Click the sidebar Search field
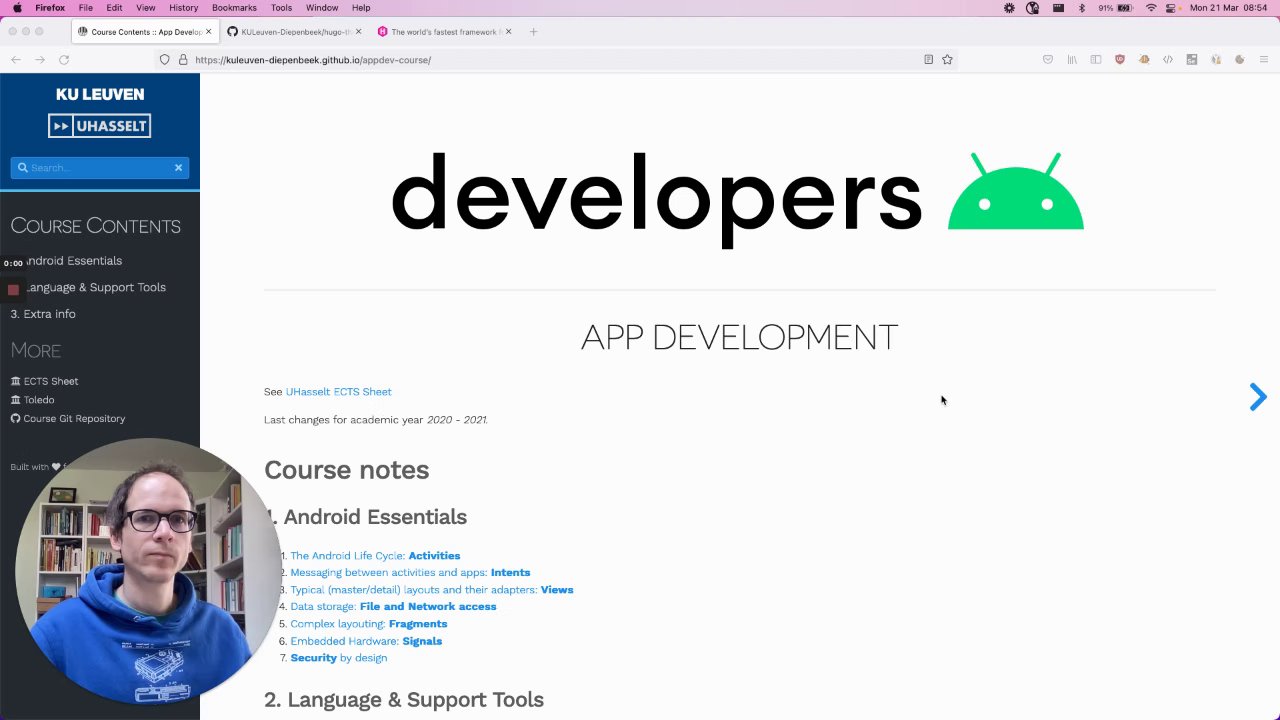The width and height of the screenshot is (1280, 720). pos(100,168)
